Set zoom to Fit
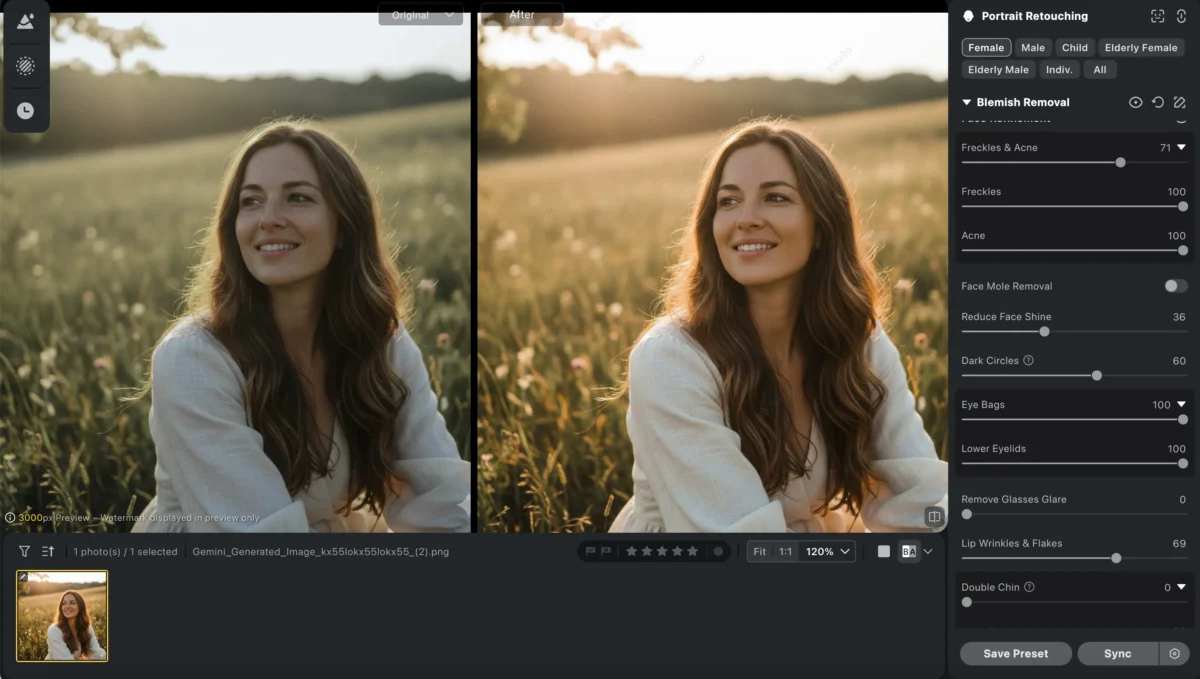Viewport: 1200px width, 679px height. [760, 551]
